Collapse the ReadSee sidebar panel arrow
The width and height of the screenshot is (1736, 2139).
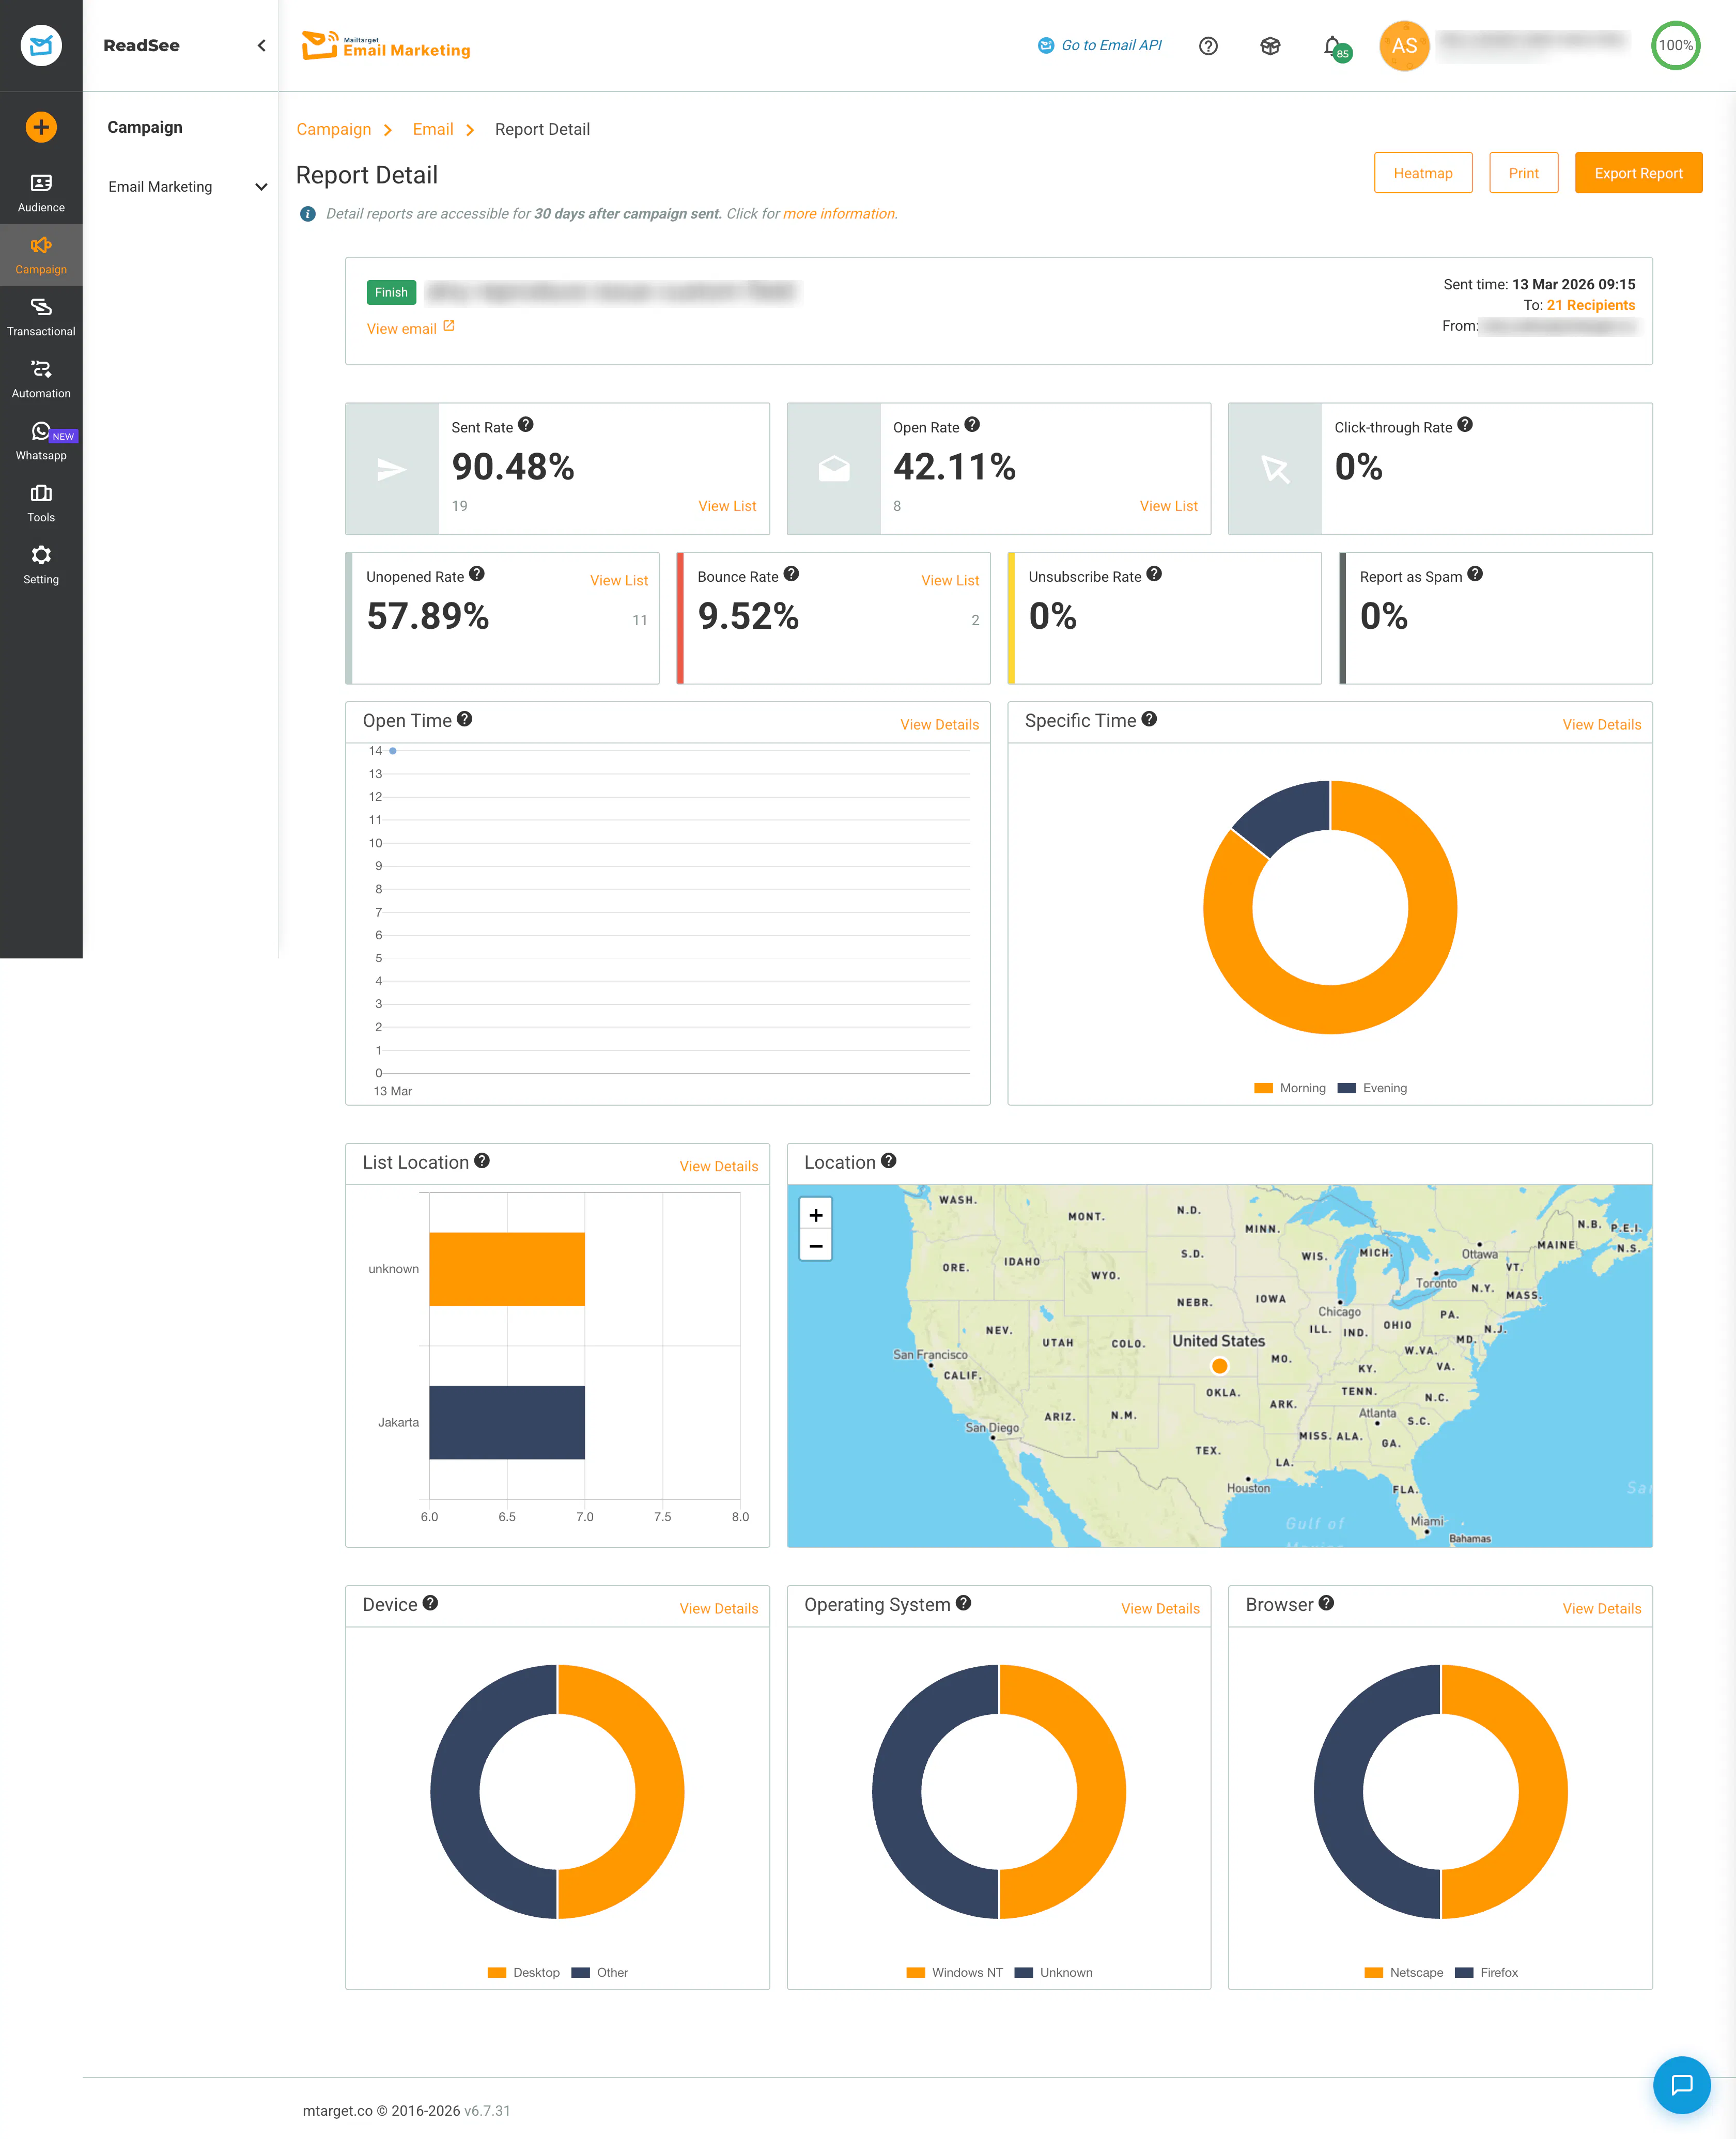click(261, 45)
